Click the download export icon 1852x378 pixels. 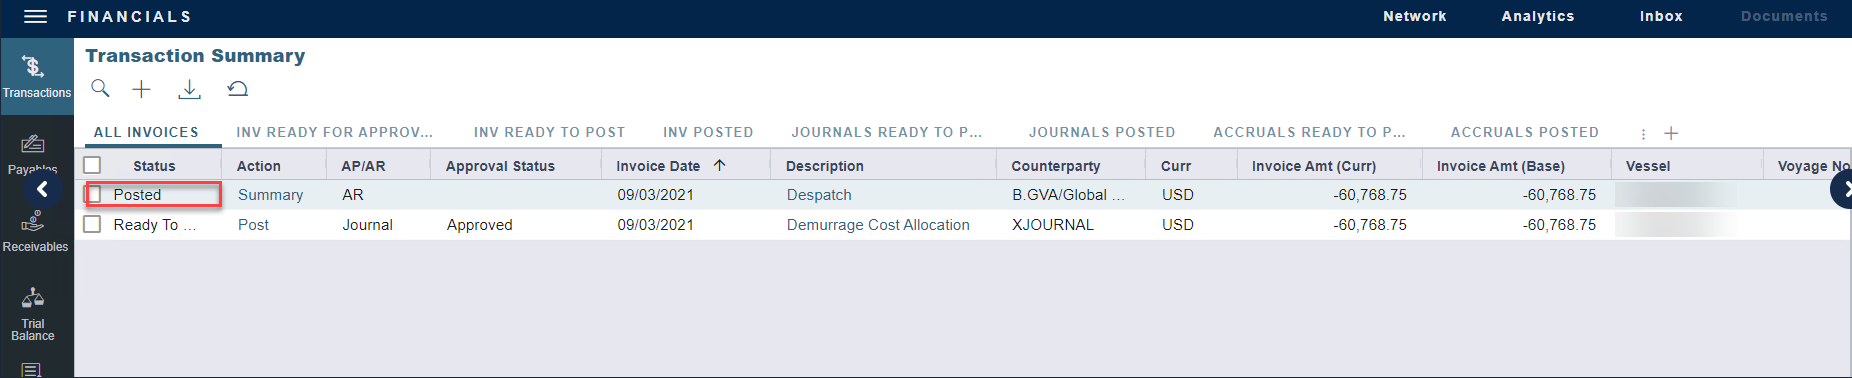point(189,89)
